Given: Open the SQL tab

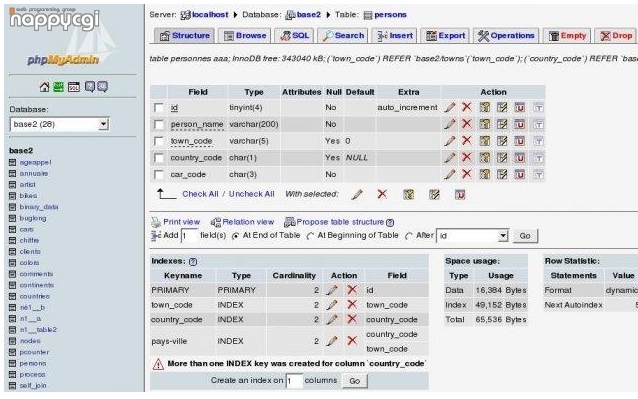Looking at the screenshot, I should [294, 36].
